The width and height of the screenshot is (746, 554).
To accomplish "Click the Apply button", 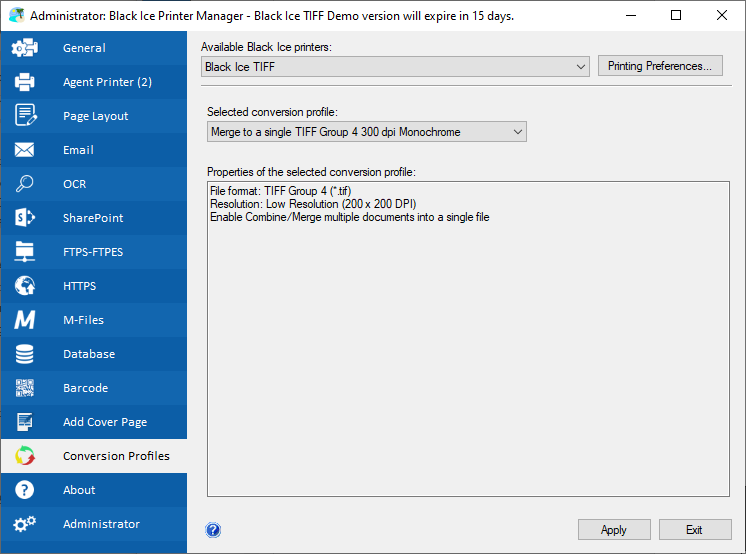I will coord(614,530).
